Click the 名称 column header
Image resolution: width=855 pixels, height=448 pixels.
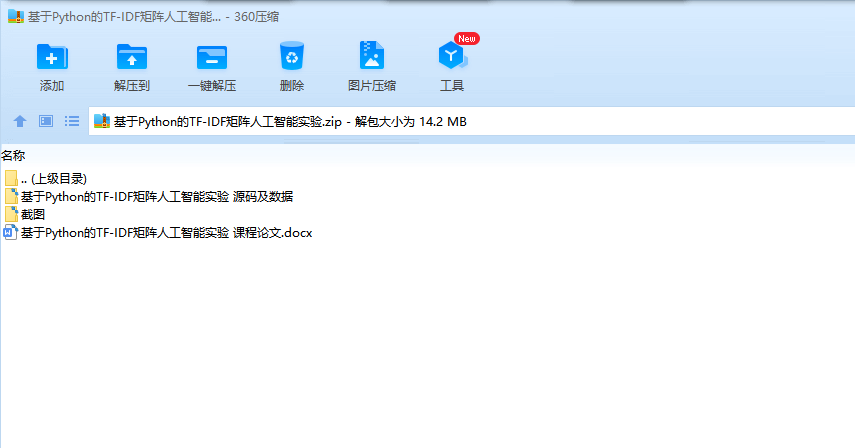point(13,156)
